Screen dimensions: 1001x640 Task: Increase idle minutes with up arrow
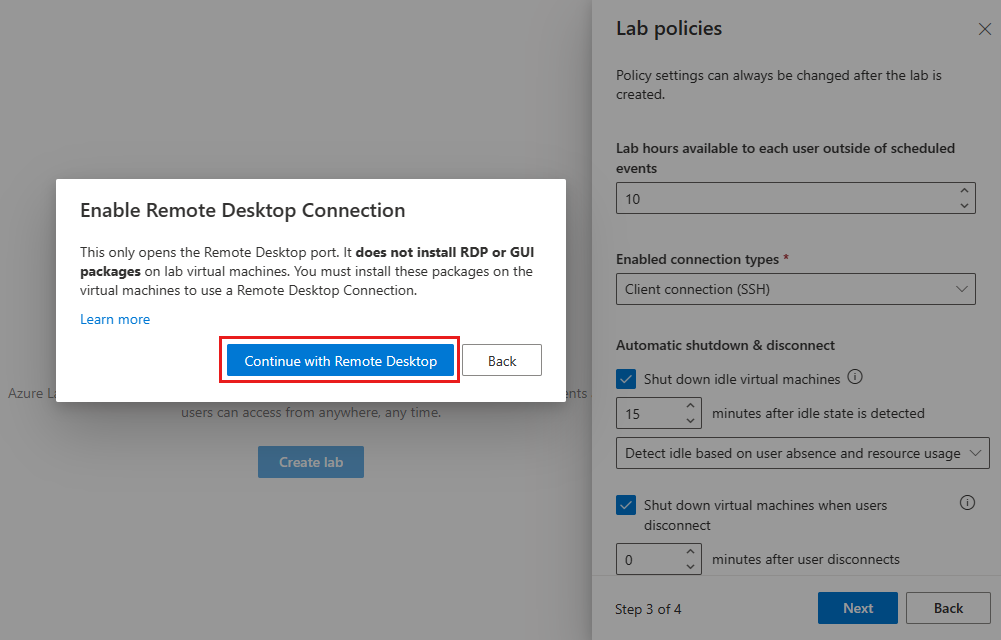click(x=690, y=405)
